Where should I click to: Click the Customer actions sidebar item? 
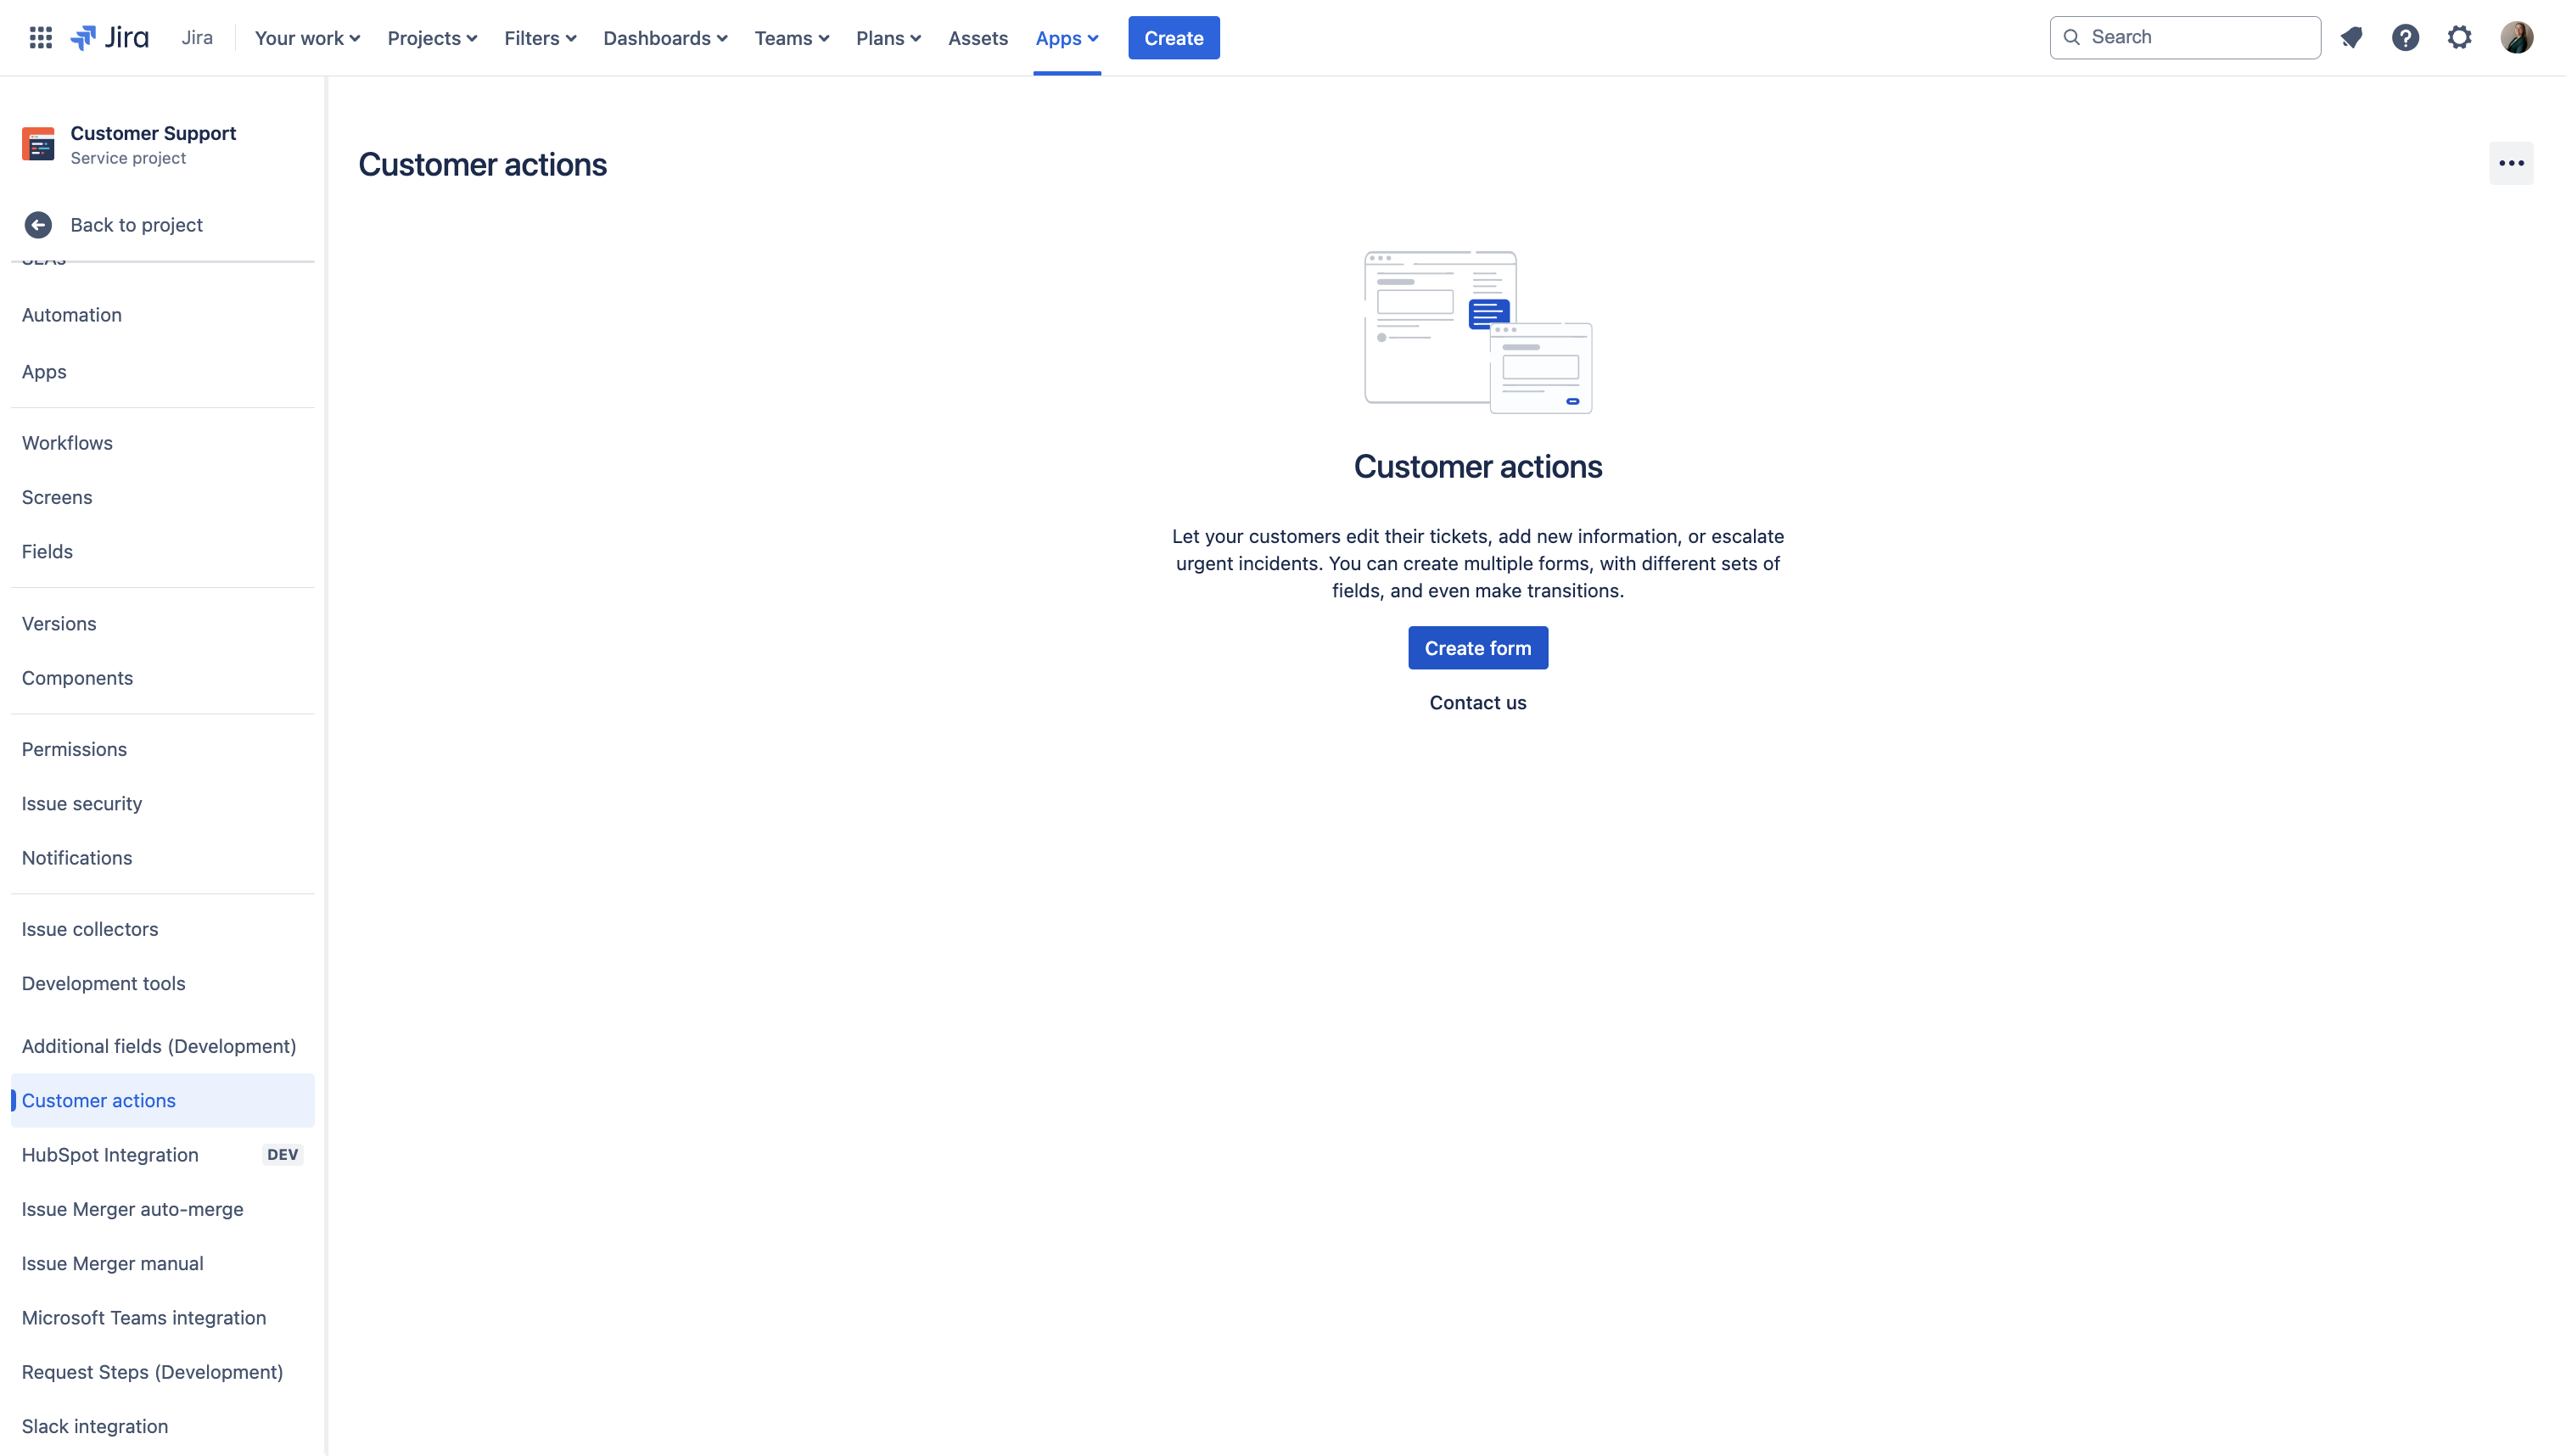coord(97,1100)
